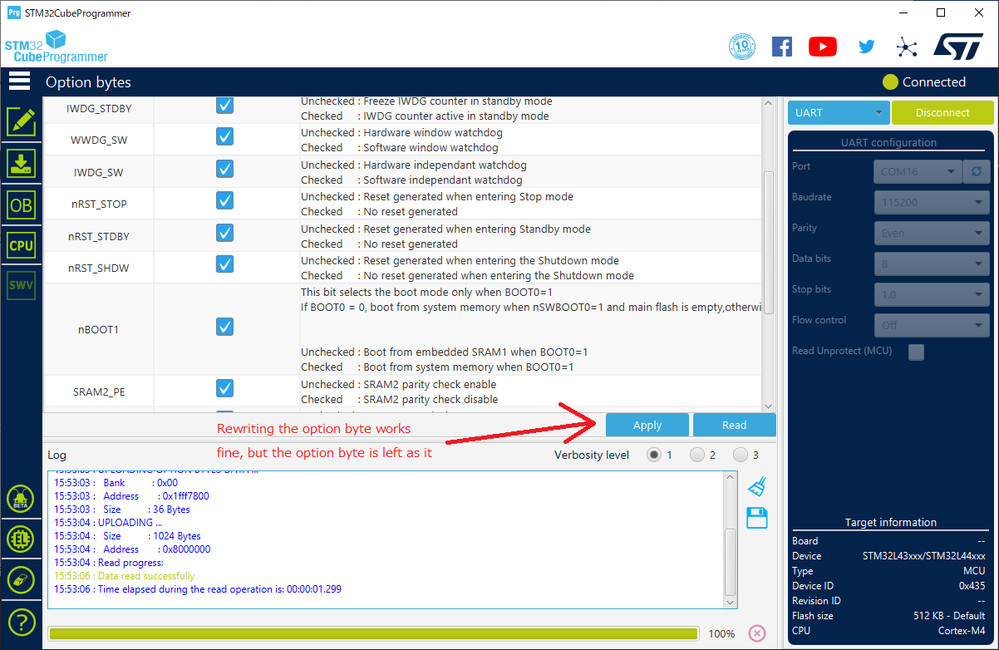
Task: Click the log panel scrollbar
Action: click(730, 561)
